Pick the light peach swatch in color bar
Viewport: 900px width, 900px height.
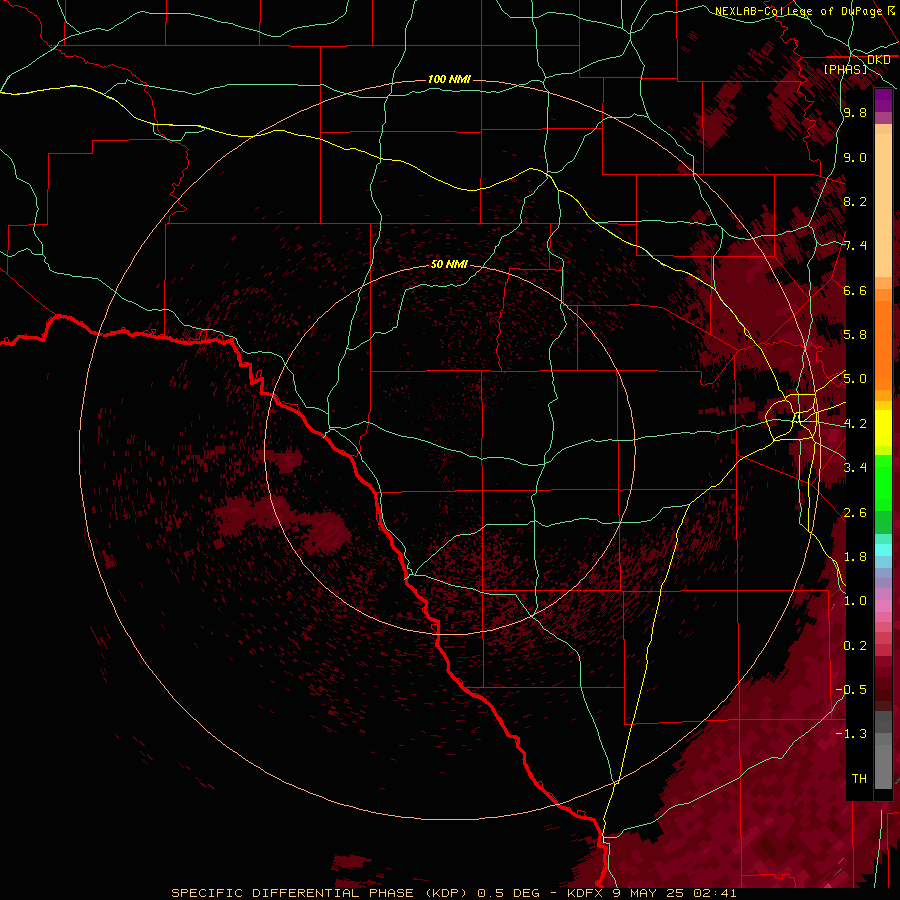(883, 207)
